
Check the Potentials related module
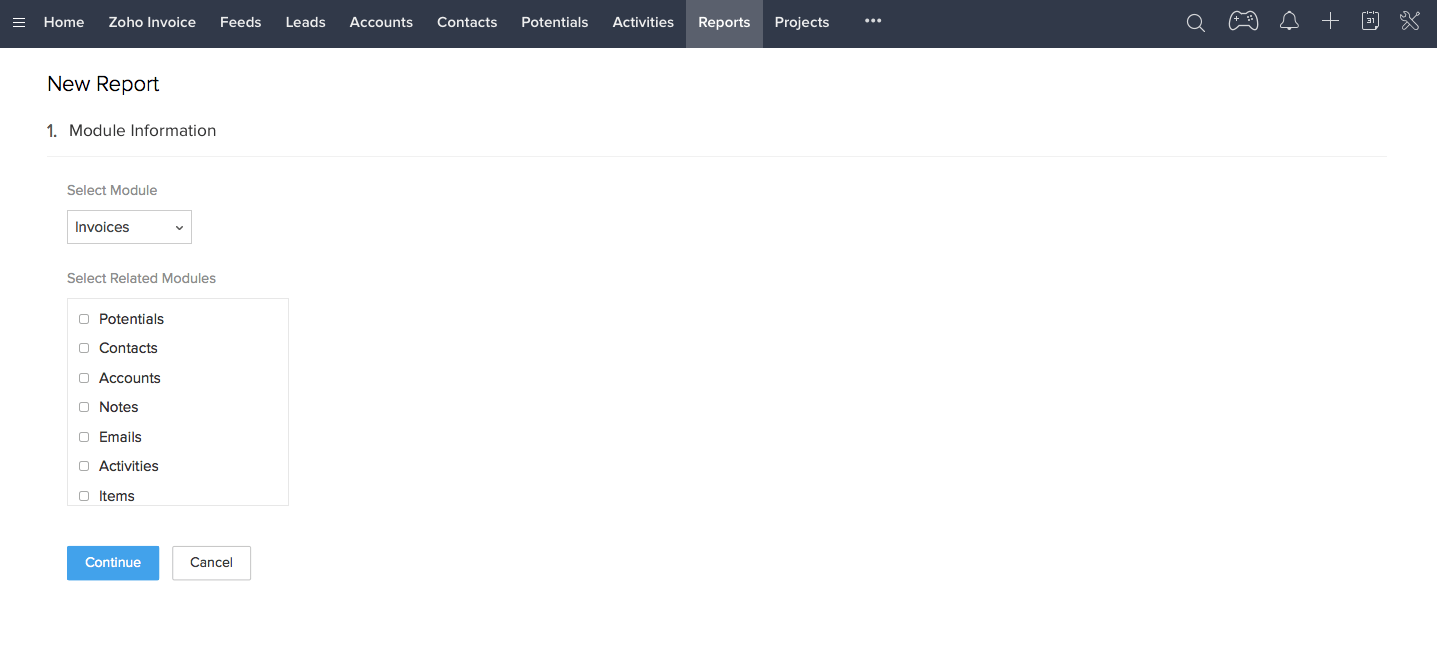coord(84,318)
